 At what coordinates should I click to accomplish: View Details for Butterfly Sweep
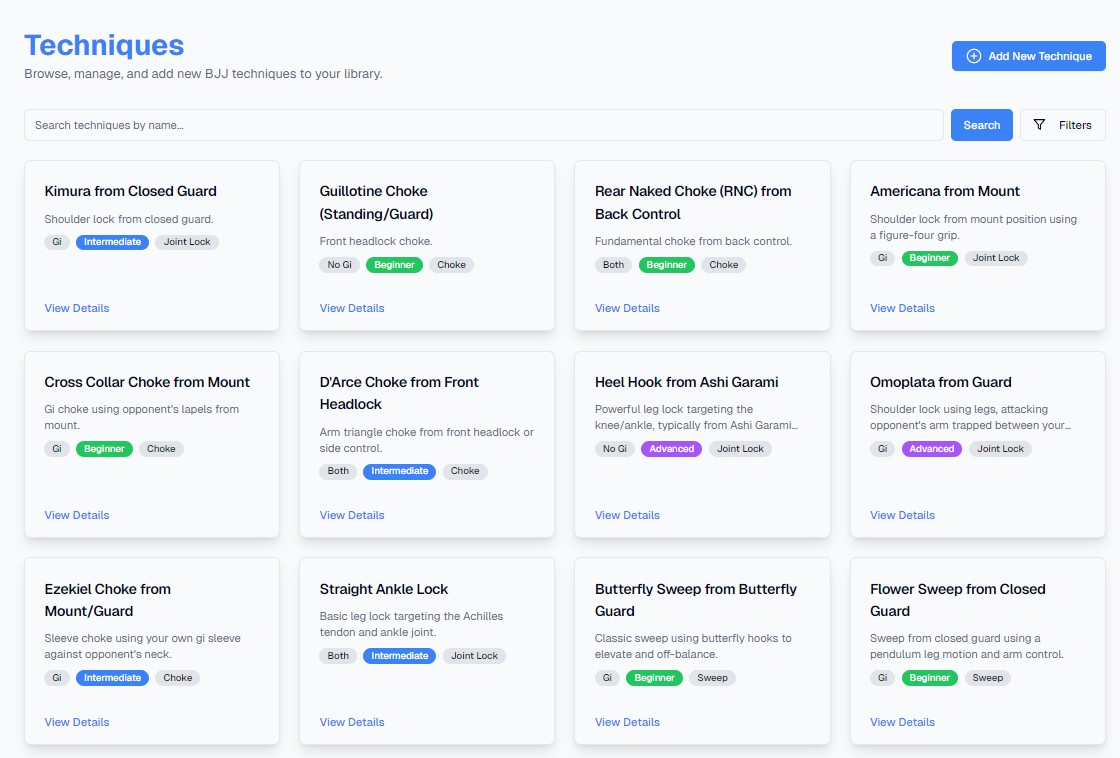[x=627, y=722]
